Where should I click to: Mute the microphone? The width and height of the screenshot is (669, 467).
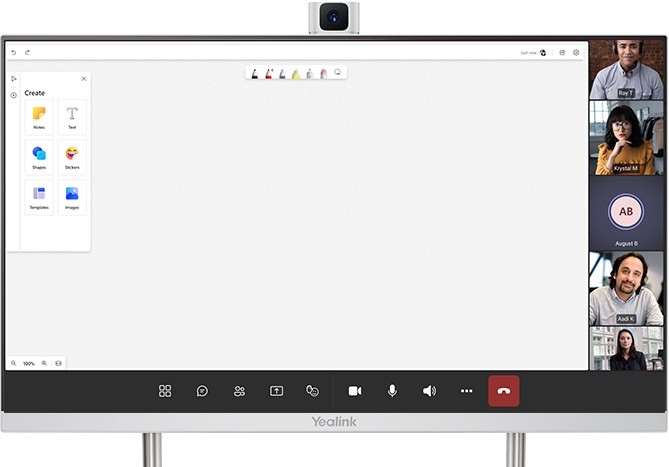click(x=392, y=391)
